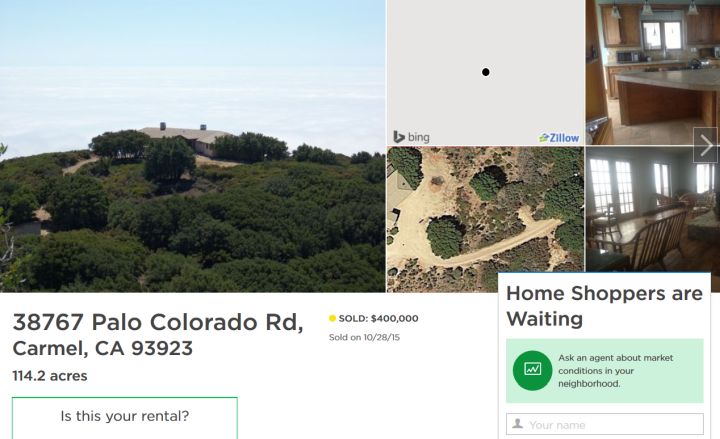Open the main hilltop house photo
The width and height of the screenshot is (720, 439).
tap(192, 146)
